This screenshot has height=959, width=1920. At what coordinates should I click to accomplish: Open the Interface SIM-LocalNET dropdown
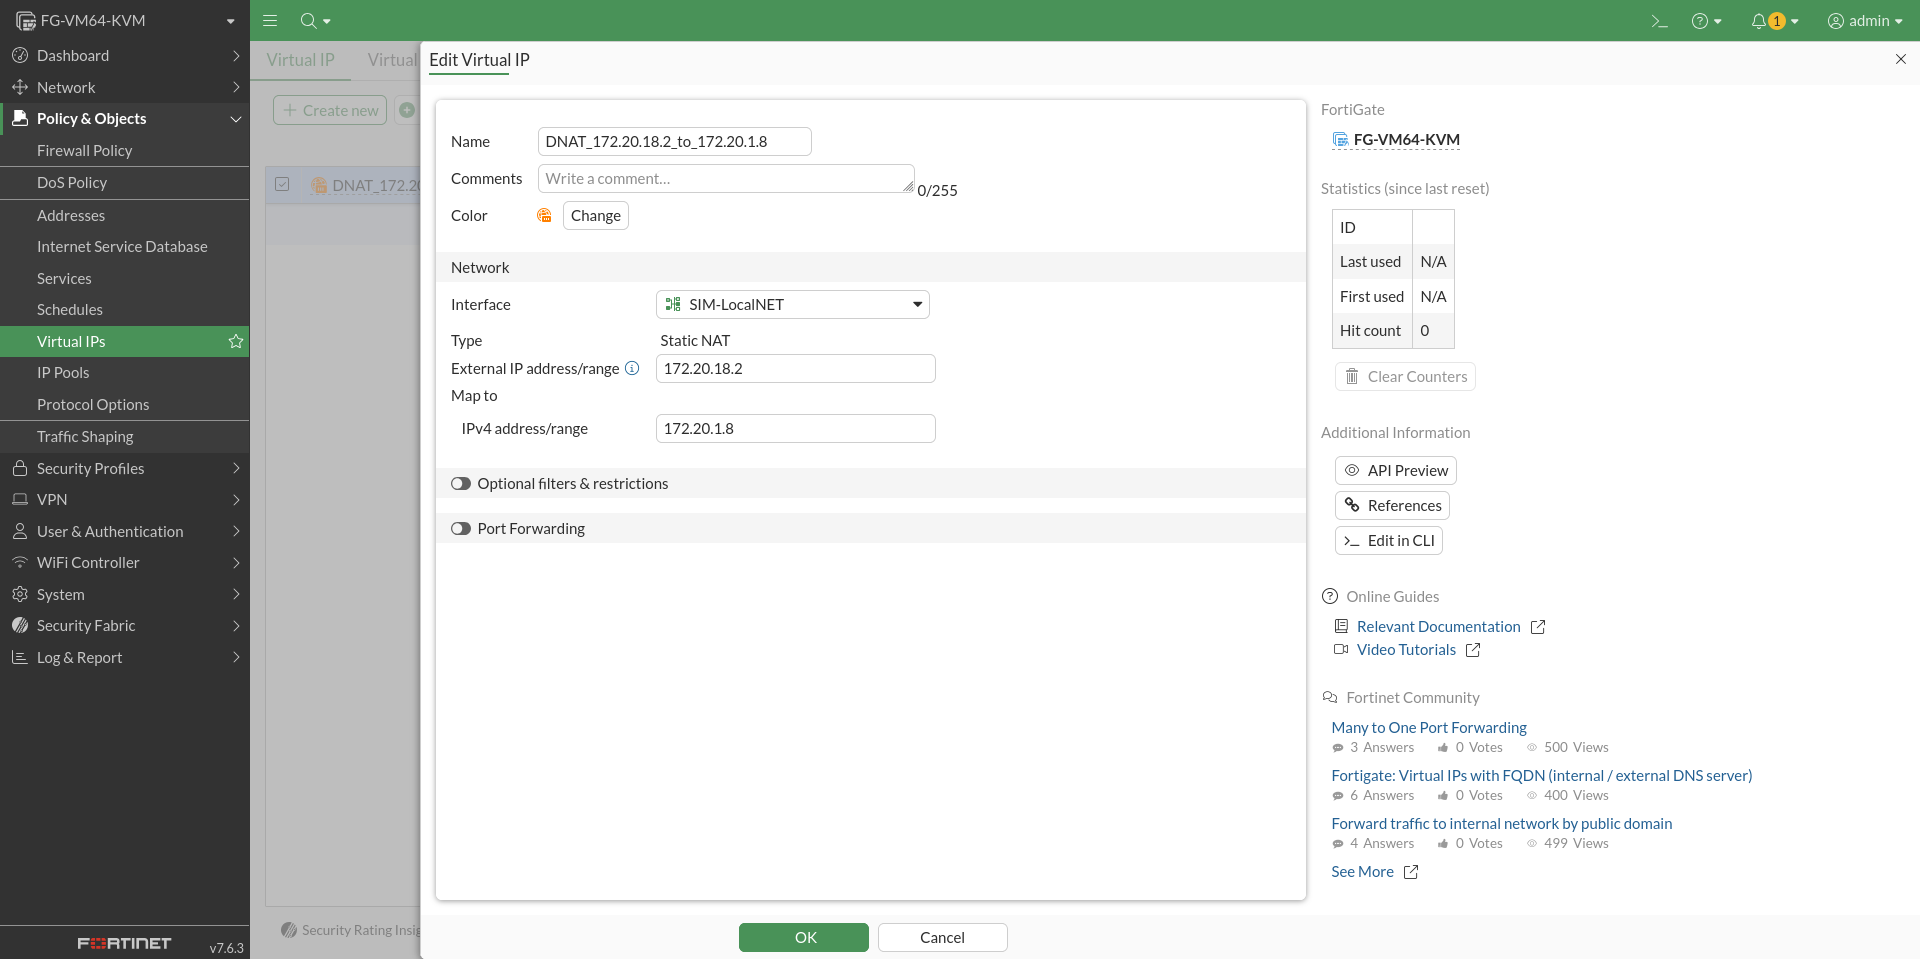coord(793,305)
